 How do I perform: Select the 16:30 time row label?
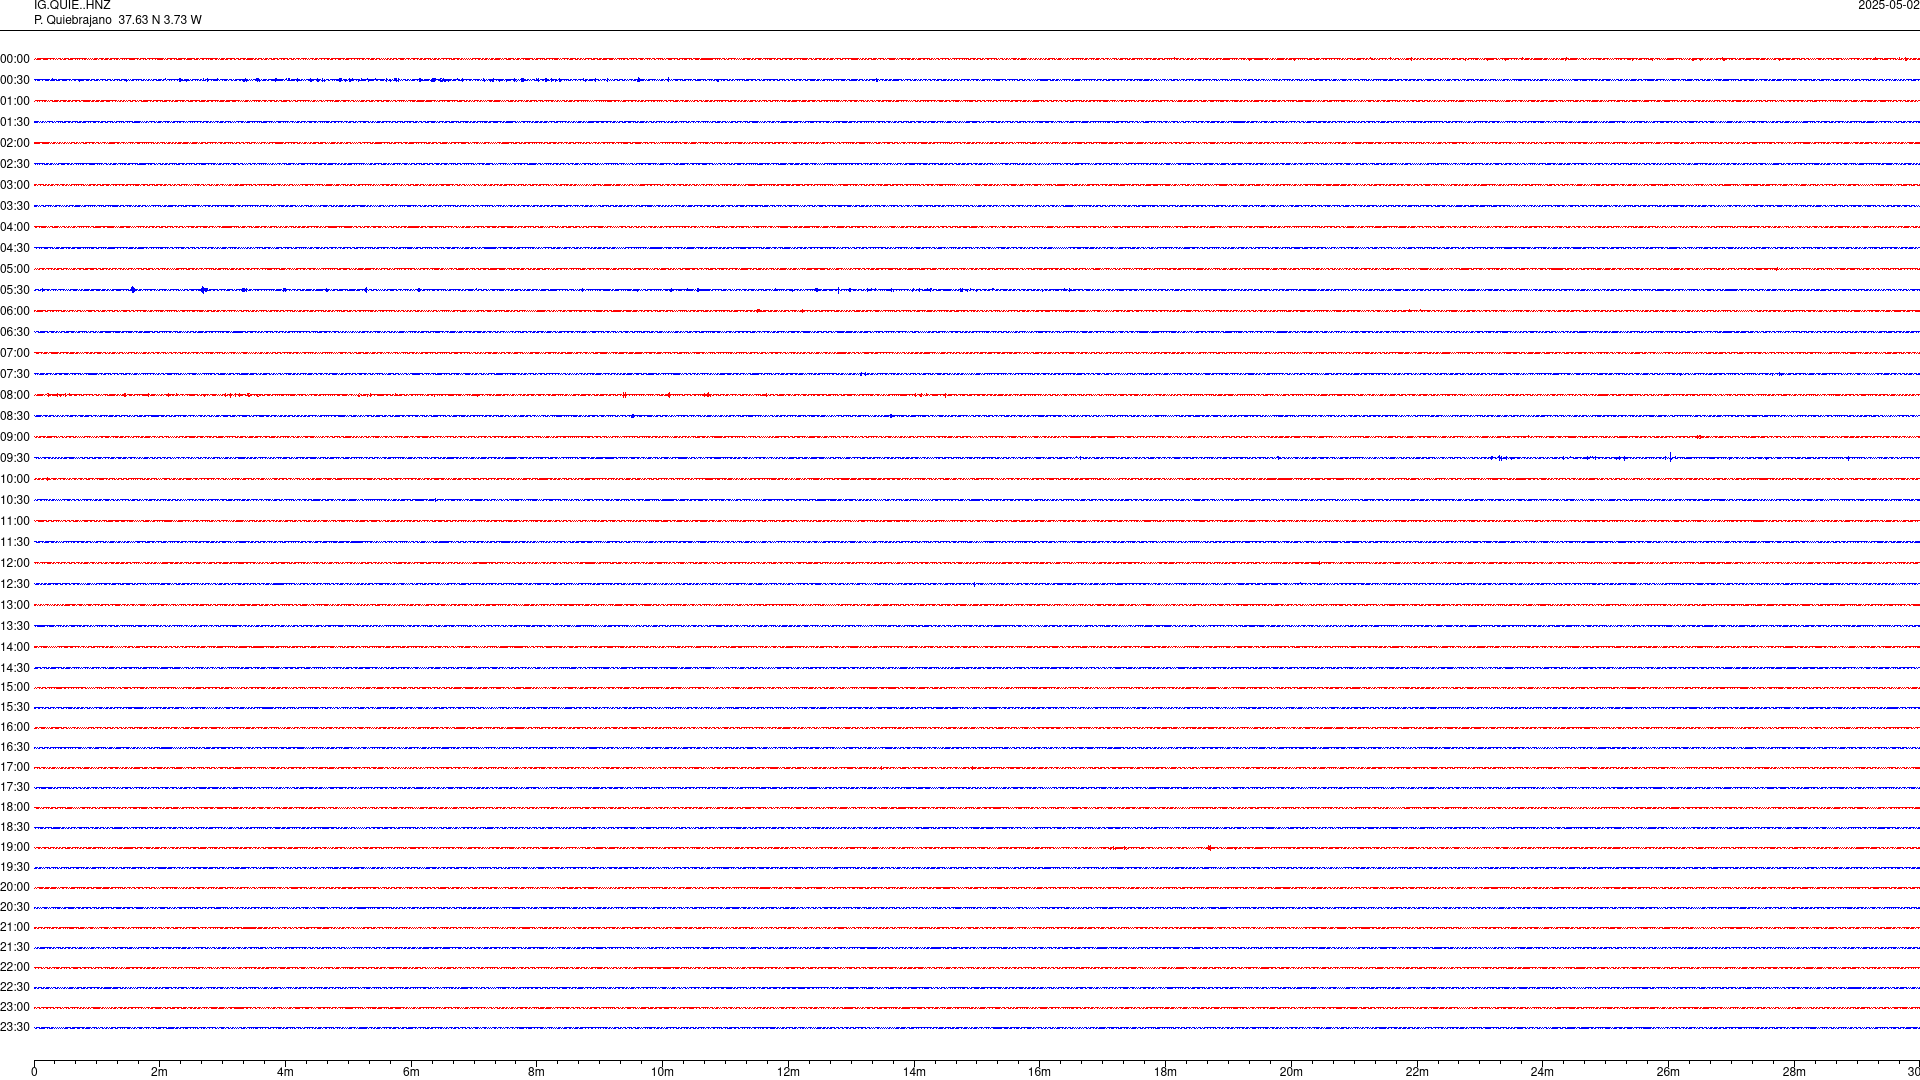[15, 747]
